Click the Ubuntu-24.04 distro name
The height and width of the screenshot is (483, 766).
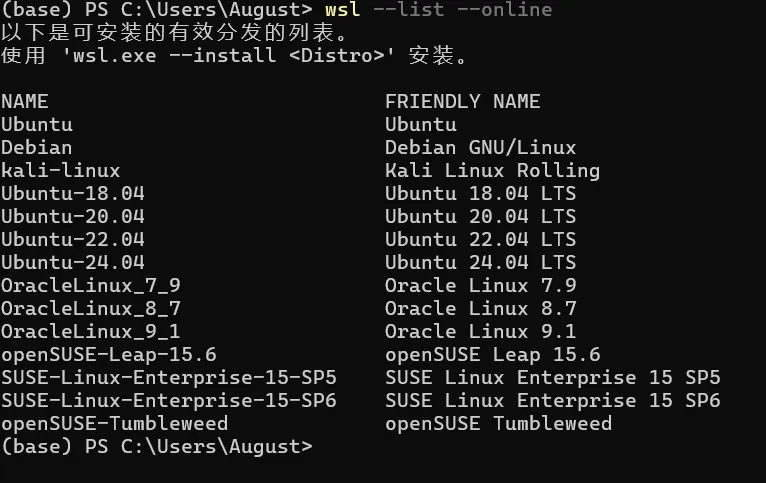pyautogui.click(x=73, y=263)
